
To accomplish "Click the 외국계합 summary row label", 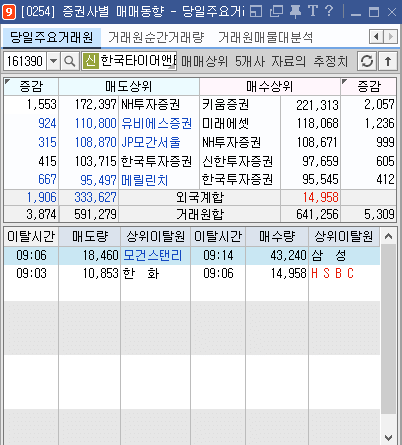I will [x=200, y=197].
